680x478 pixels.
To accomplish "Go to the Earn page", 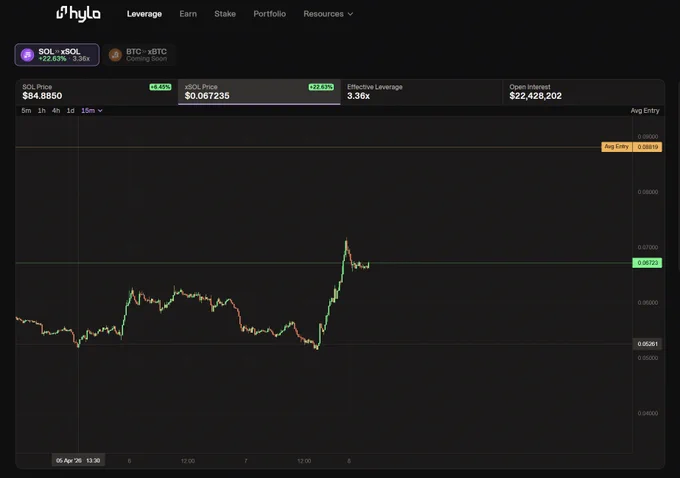I will pos(188,14).
